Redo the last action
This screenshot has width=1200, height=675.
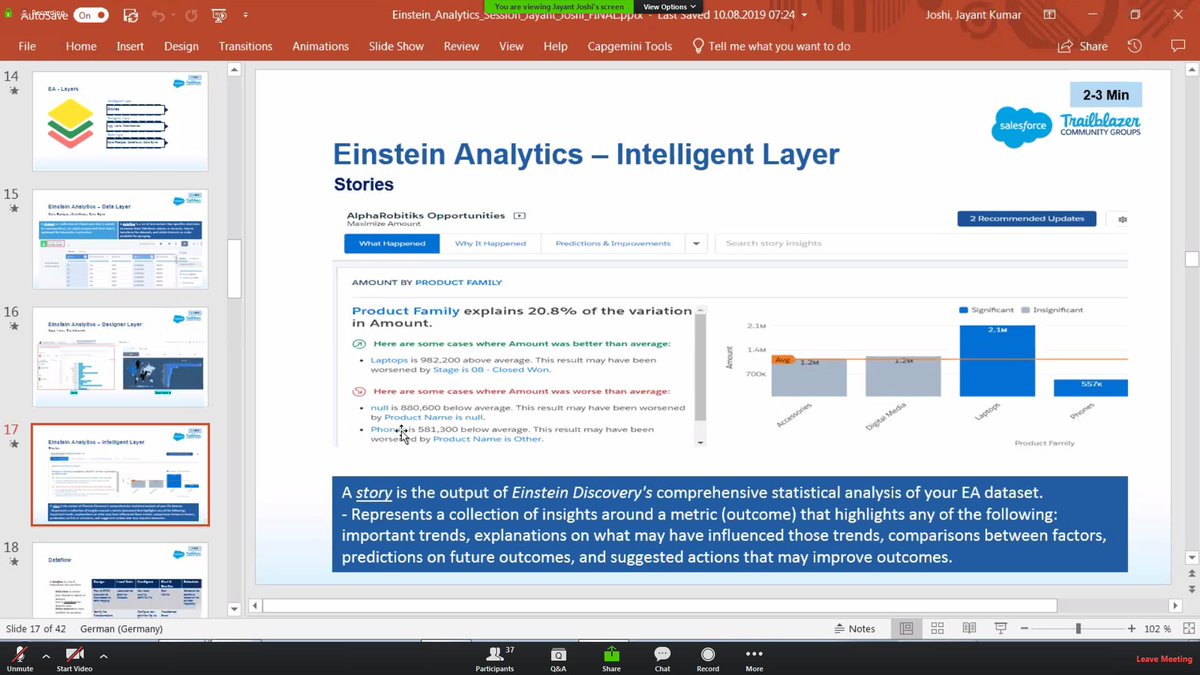pos(190,16)
